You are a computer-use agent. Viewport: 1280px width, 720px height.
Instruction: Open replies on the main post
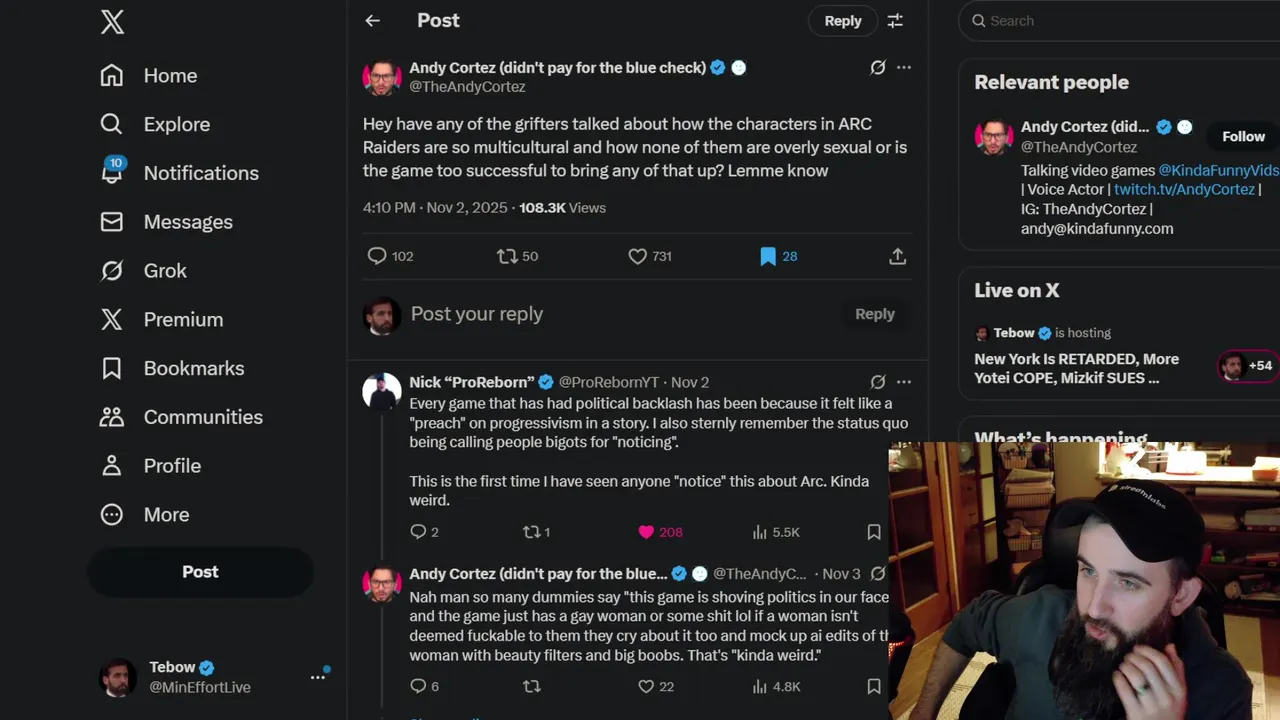(377, 257)
